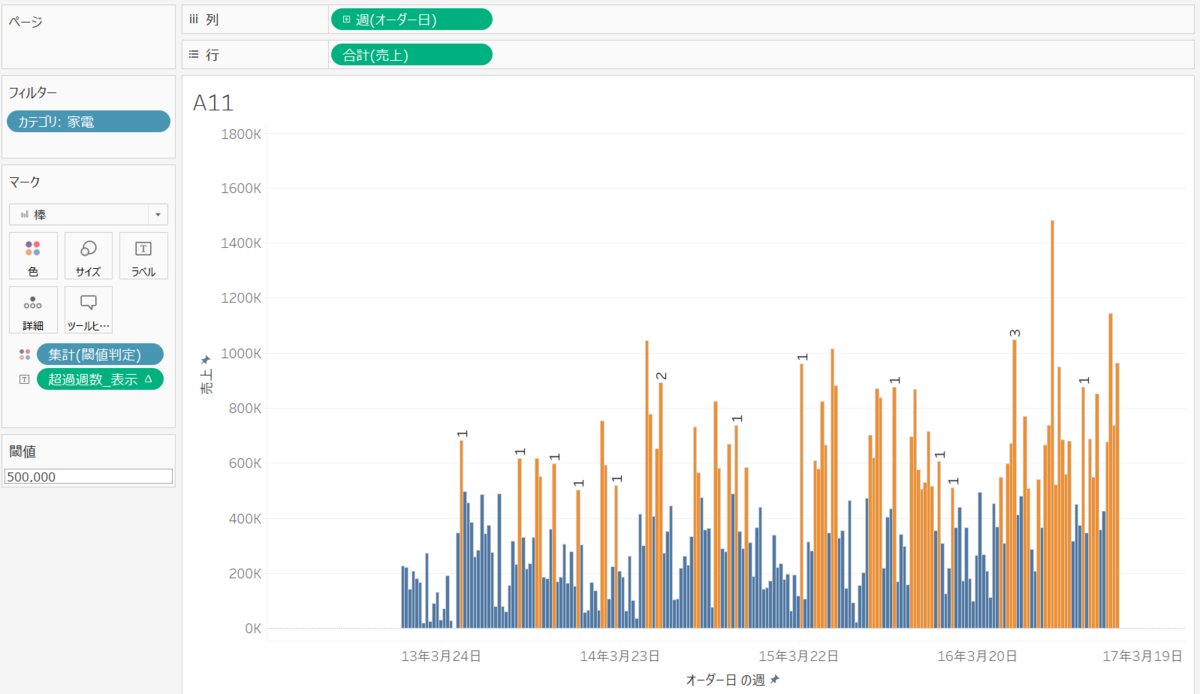Image resolution: width=1200 pixels, height=694 pixels.
Task: Click the 閾値 parameter input field
Action: point(88,477)
